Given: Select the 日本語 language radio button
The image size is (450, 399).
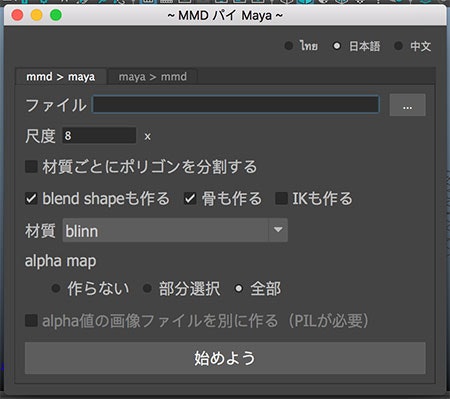Looking at the screenshot, I should (337, 46).
